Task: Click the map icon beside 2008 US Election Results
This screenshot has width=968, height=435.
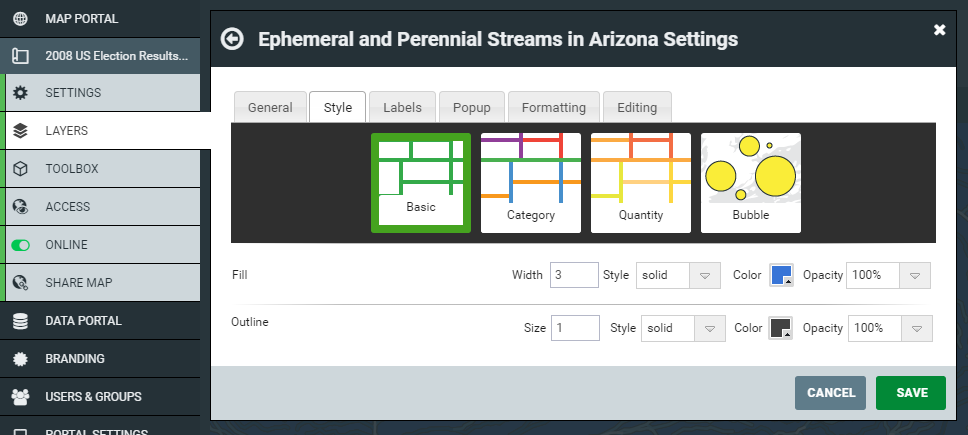Action: [x=20, y=56]
